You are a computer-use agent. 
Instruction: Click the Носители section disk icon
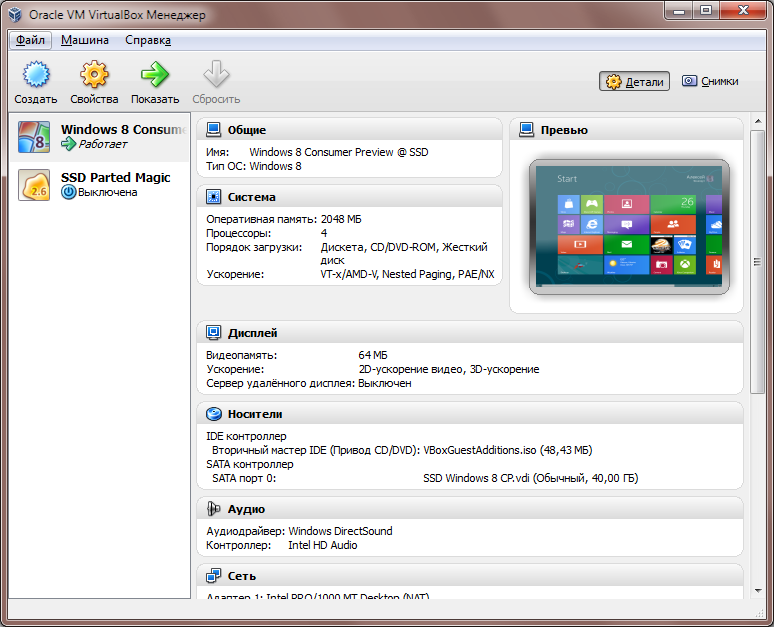[213, 414]
